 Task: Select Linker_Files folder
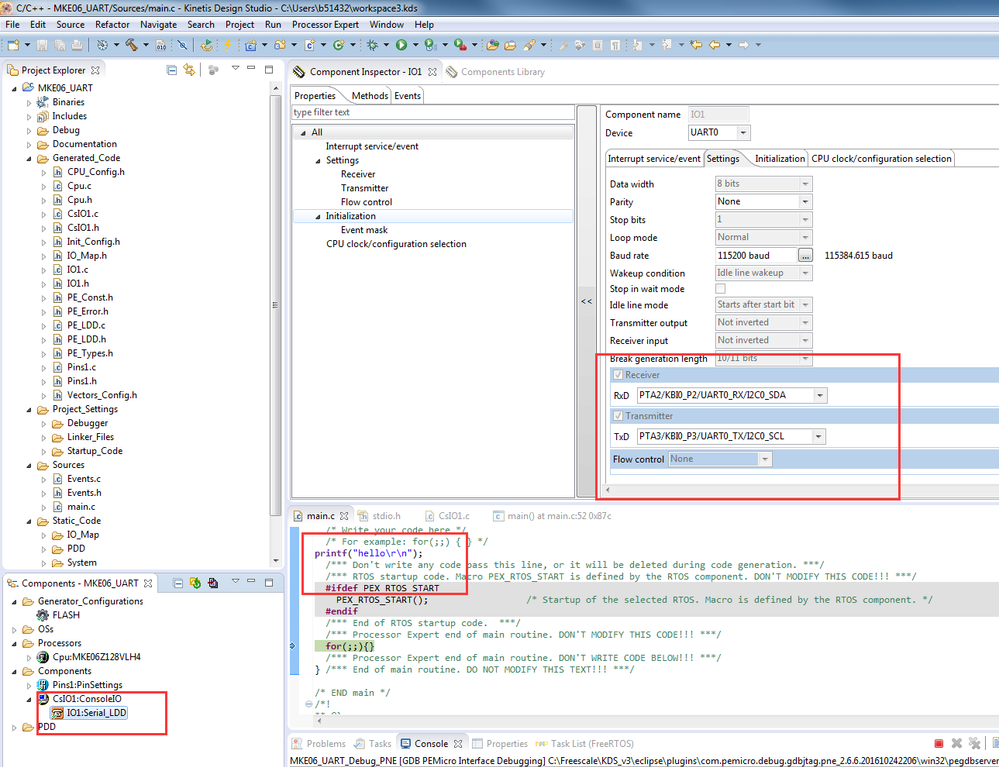point(90,437)
